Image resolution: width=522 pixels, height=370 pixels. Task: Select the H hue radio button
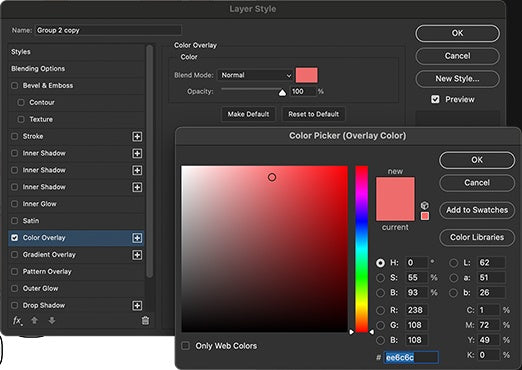[380, 263]
